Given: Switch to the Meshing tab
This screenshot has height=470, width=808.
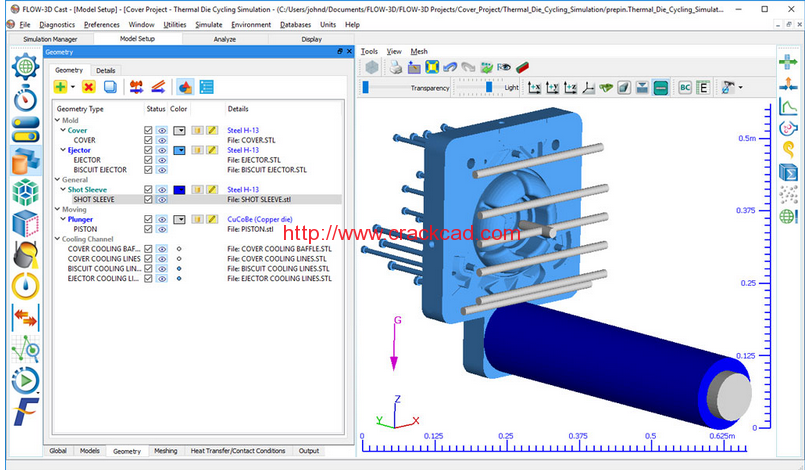Looking at the screenshot, I should pos(165,451).
